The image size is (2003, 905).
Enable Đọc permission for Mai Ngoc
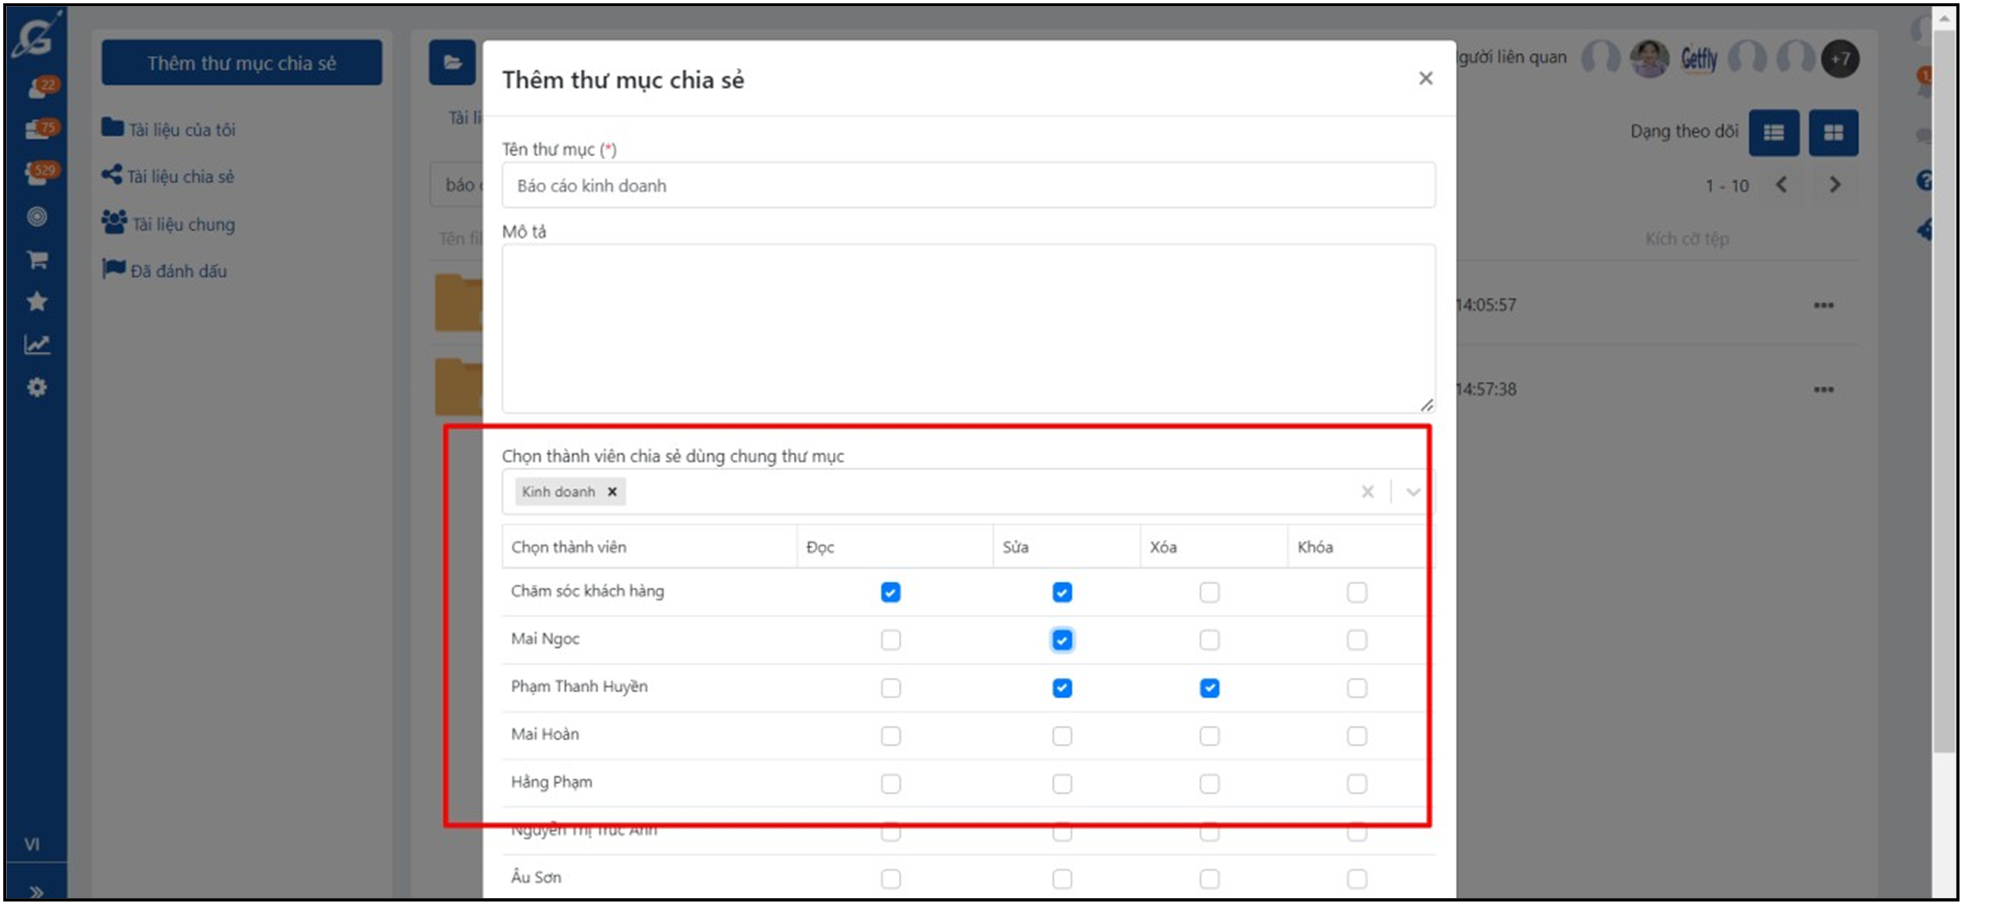(x=890, y=640)
